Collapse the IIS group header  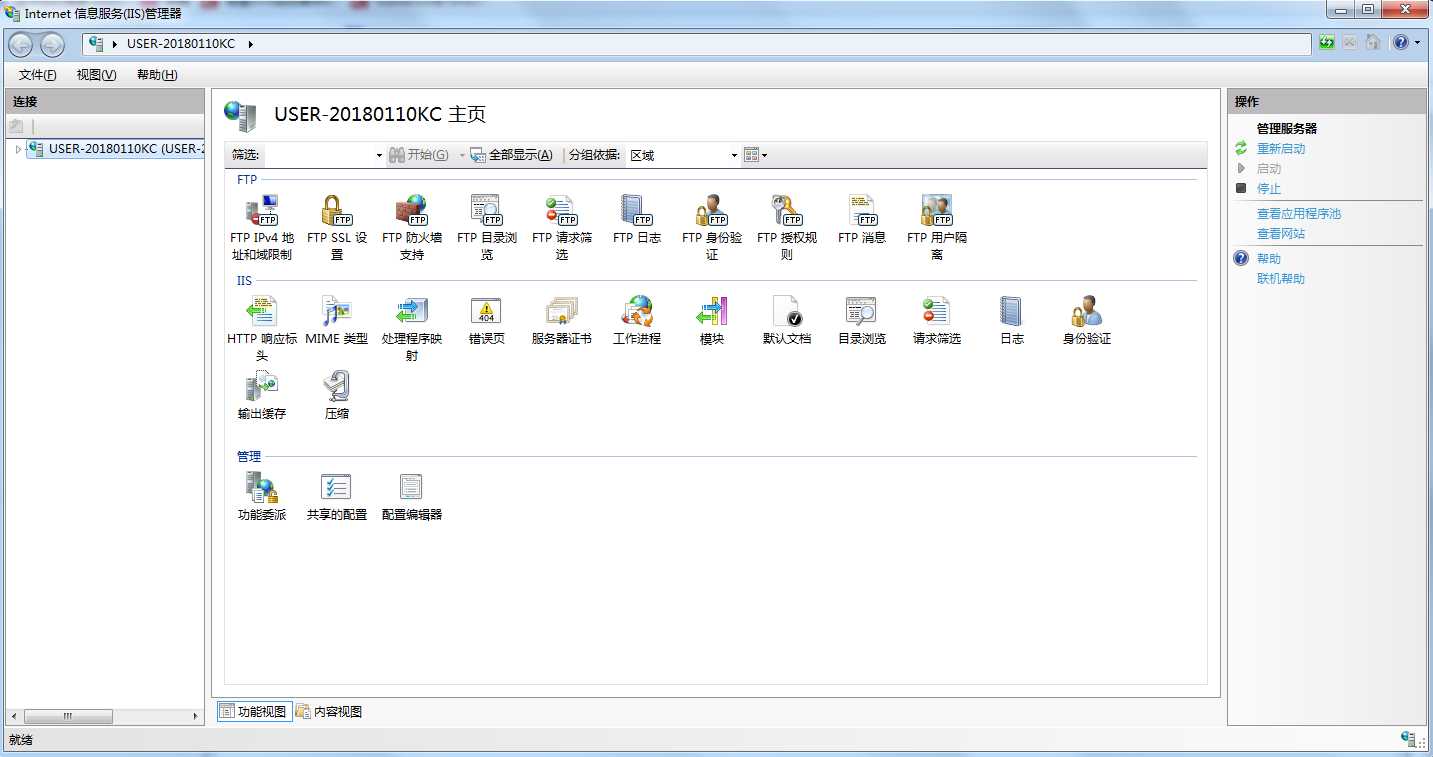[x=244, y=281]
